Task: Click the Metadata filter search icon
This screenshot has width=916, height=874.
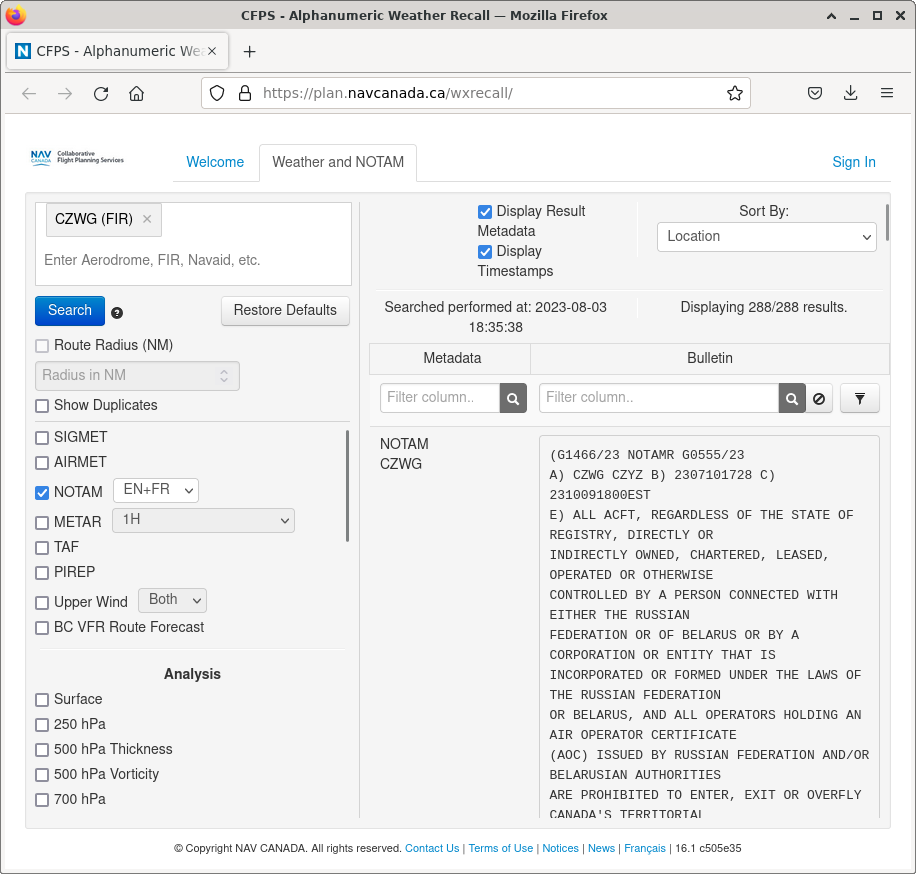Action: (x=513, y=398)
